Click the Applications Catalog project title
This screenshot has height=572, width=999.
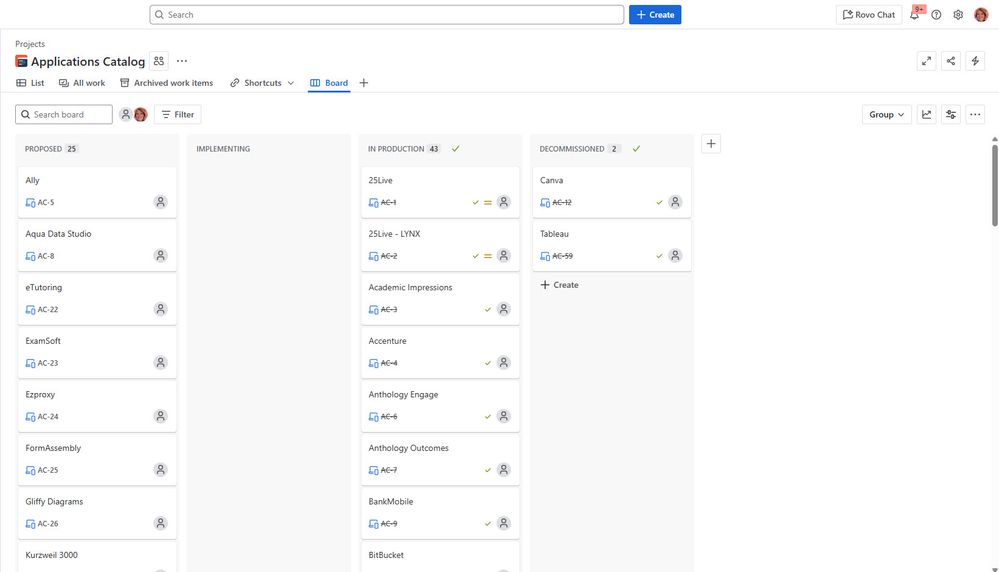coord(88,61)
